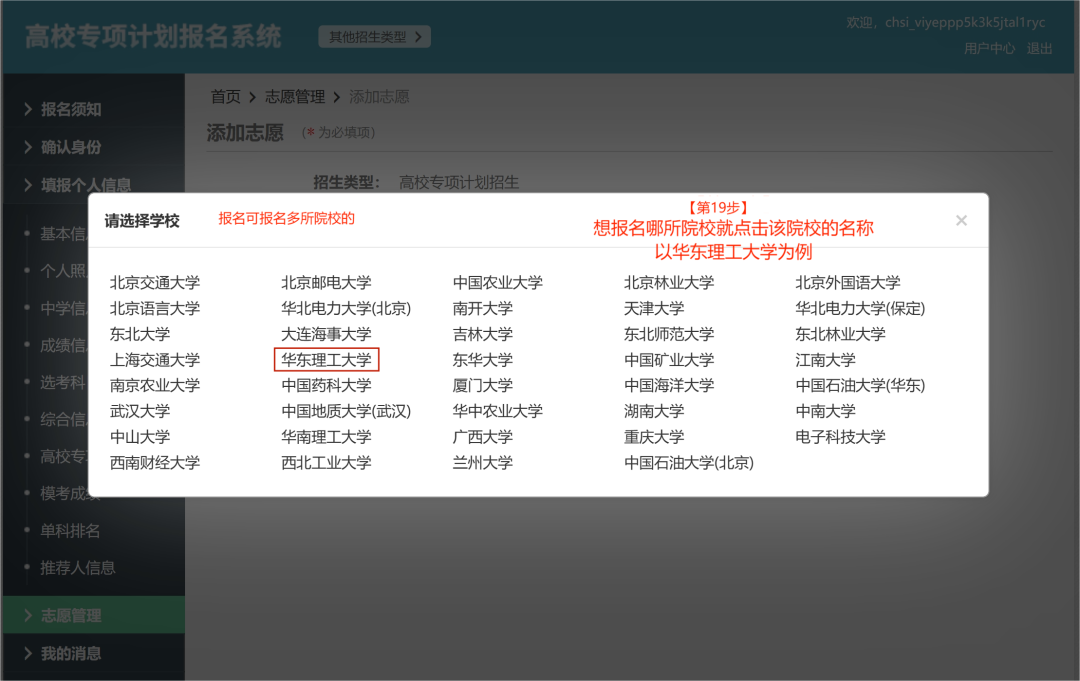Image resolution: width=1080 pixels, height=681 pixels.
Task: Open 志愿管理 from the breadcrumb trail
Action: coord(296,96)
